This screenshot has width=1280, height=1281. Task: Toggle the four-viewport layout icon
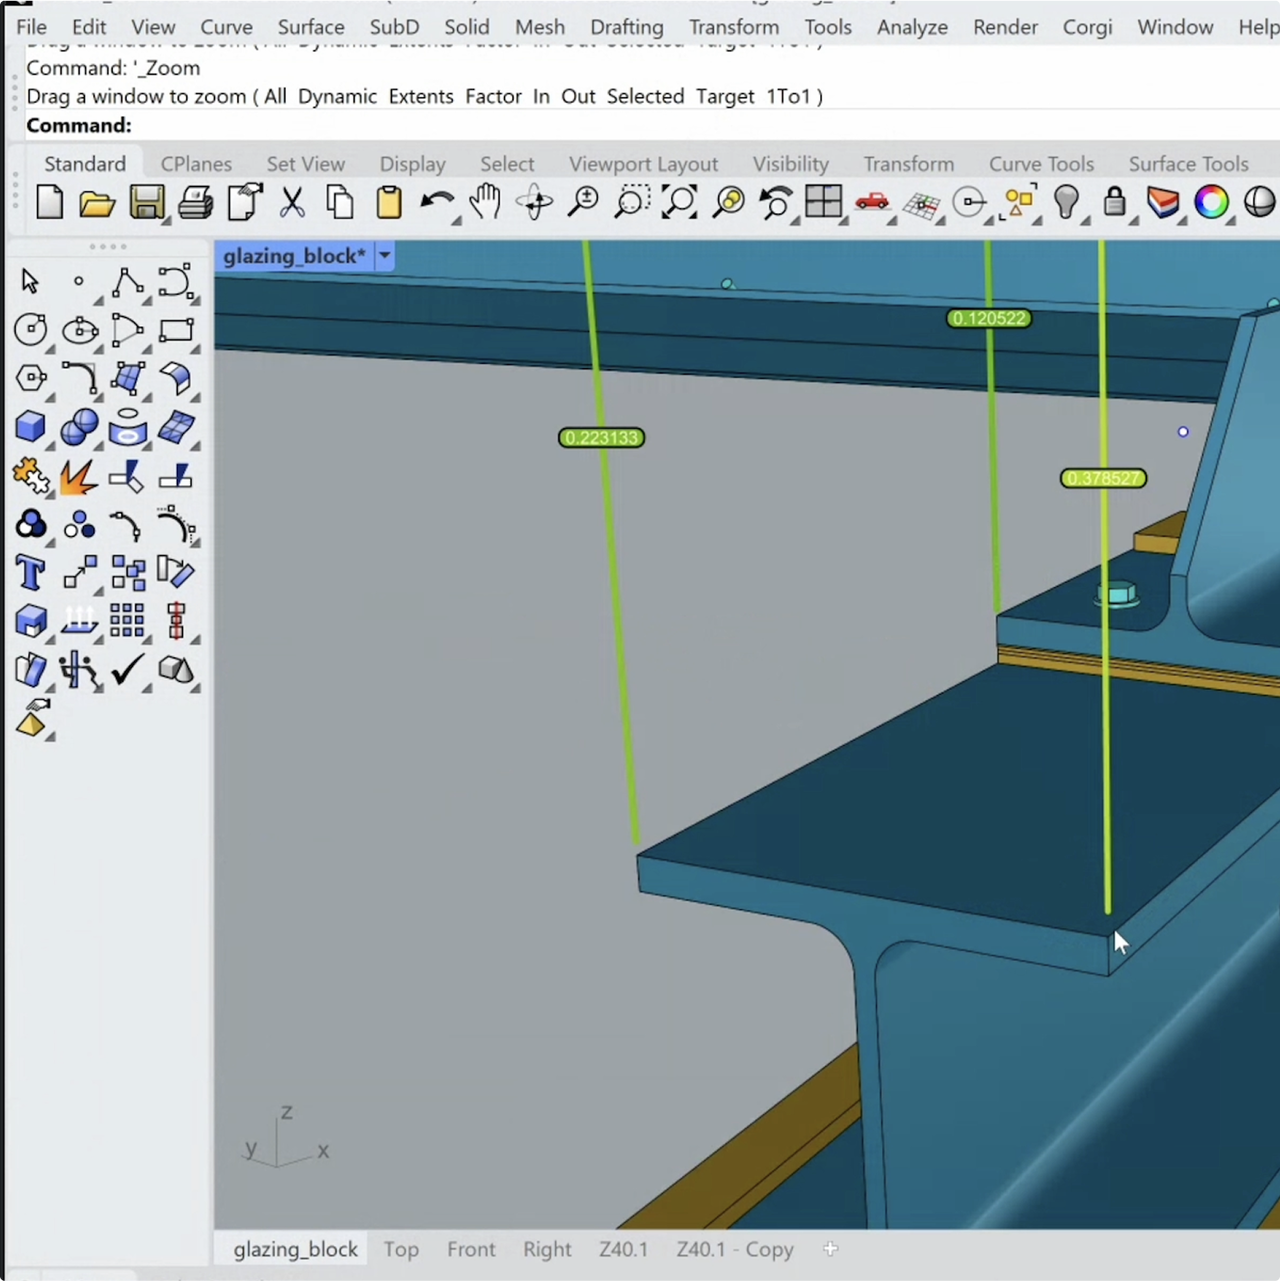824,203
